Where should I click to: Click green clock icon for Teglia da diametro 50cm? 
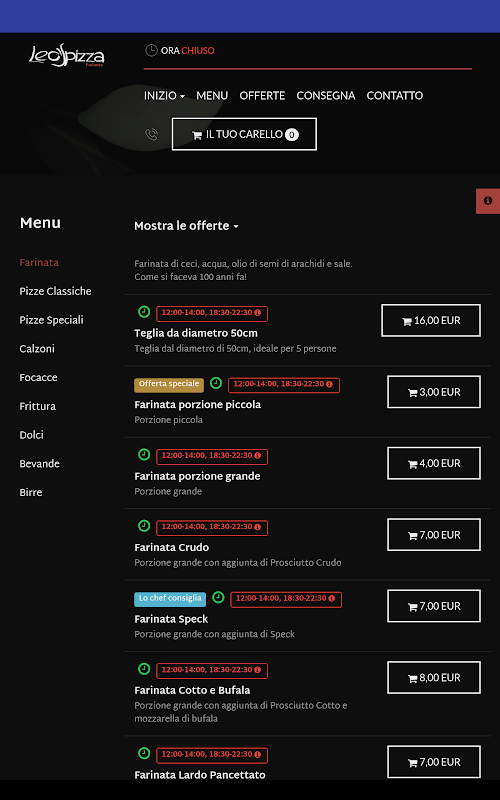pos(144,311)
